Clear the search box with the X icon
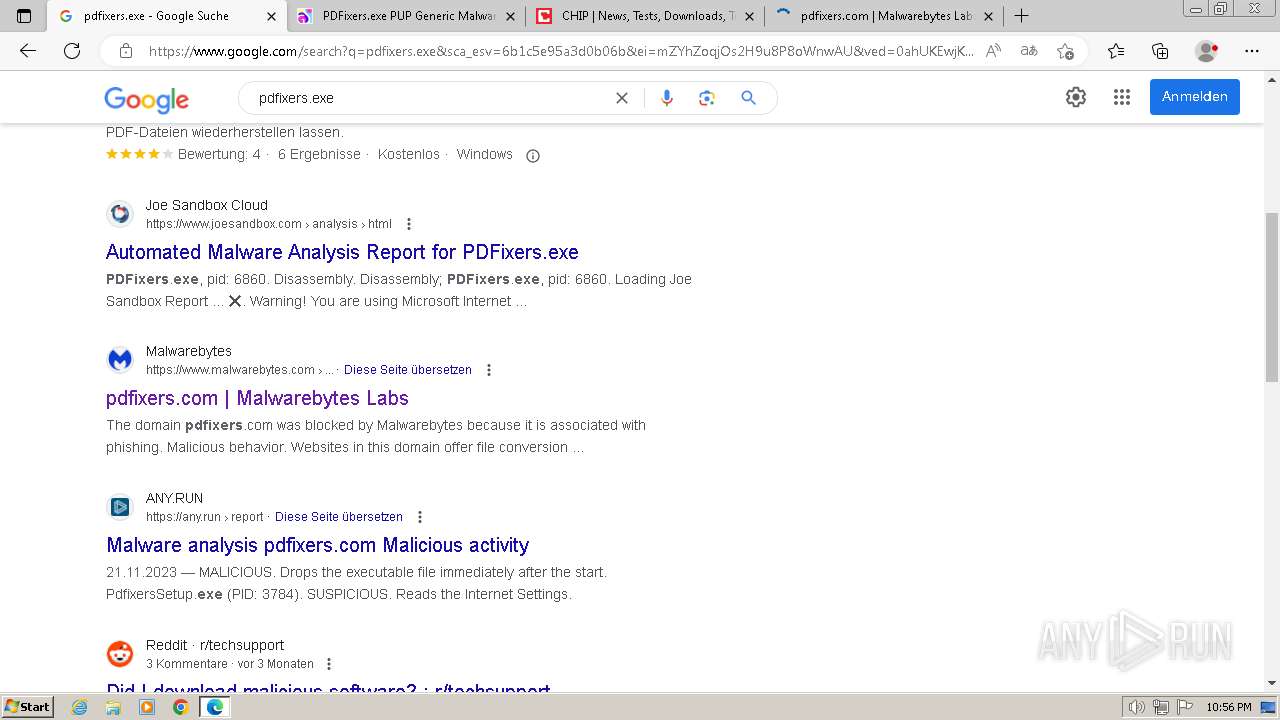This screenshot has width=1280, height=720. (x=622, y=98)
